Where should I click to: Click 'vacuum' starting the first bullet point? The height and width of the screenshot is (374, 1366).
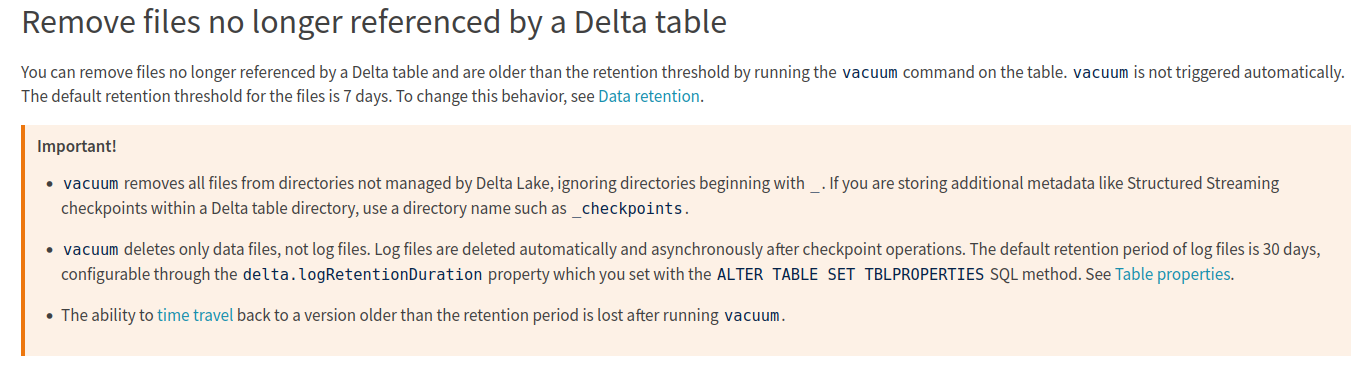pos(91,184)
